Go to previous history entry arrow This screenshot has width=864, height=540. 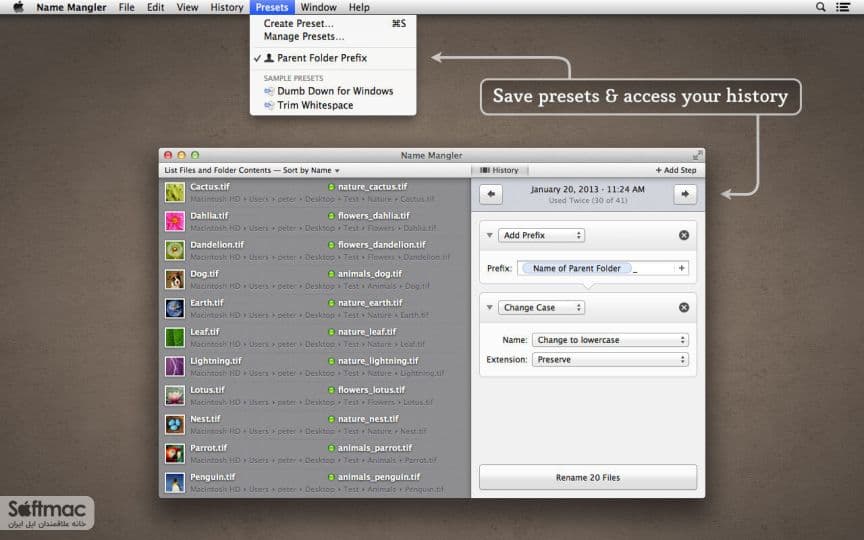[490, 194]
